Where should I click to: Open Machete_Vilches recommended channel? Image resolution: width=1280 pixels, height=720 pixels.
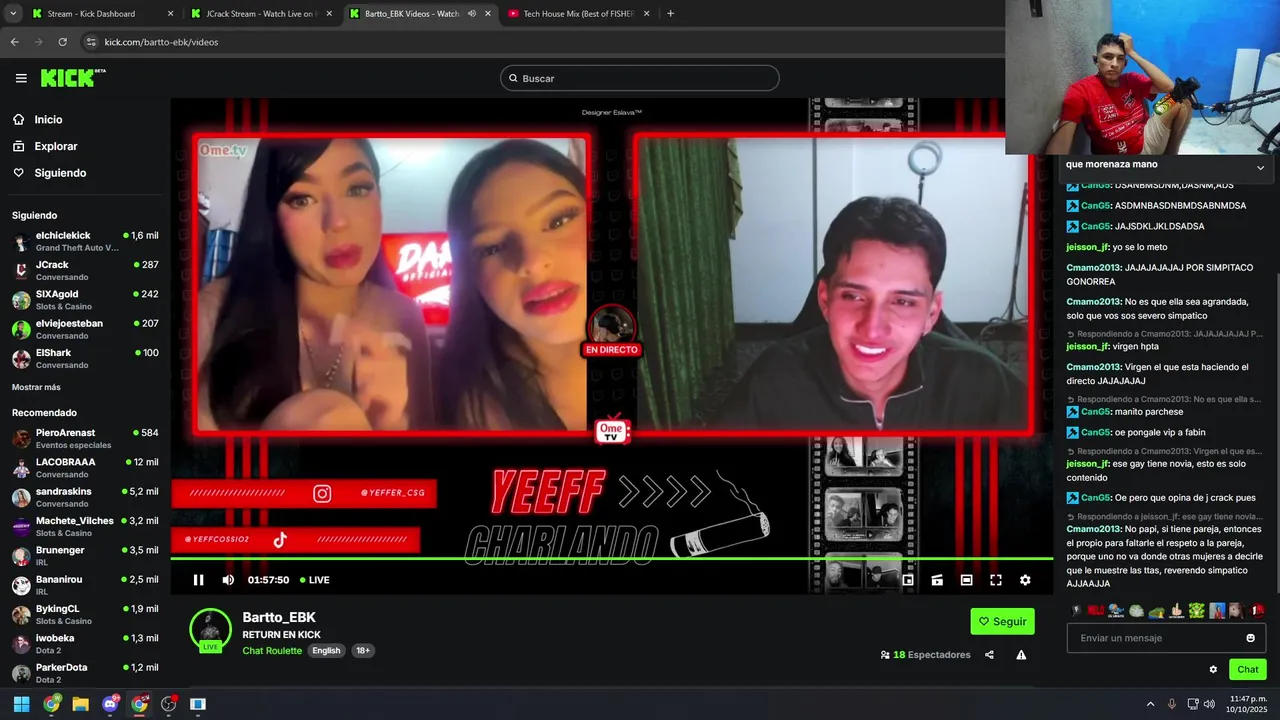point(85,526)
